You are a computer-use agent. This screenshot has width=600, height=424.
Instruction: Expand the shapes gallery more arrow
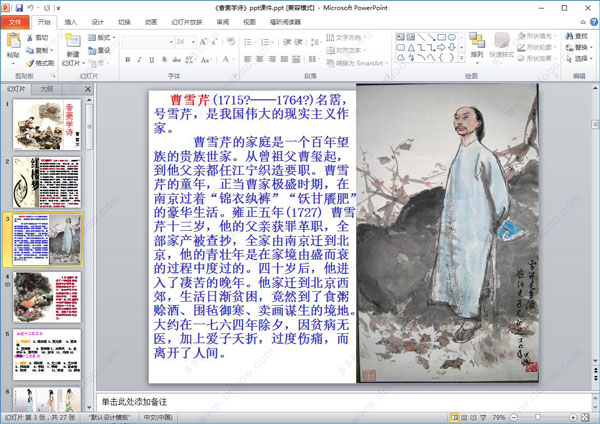click(x=462, y=58)
